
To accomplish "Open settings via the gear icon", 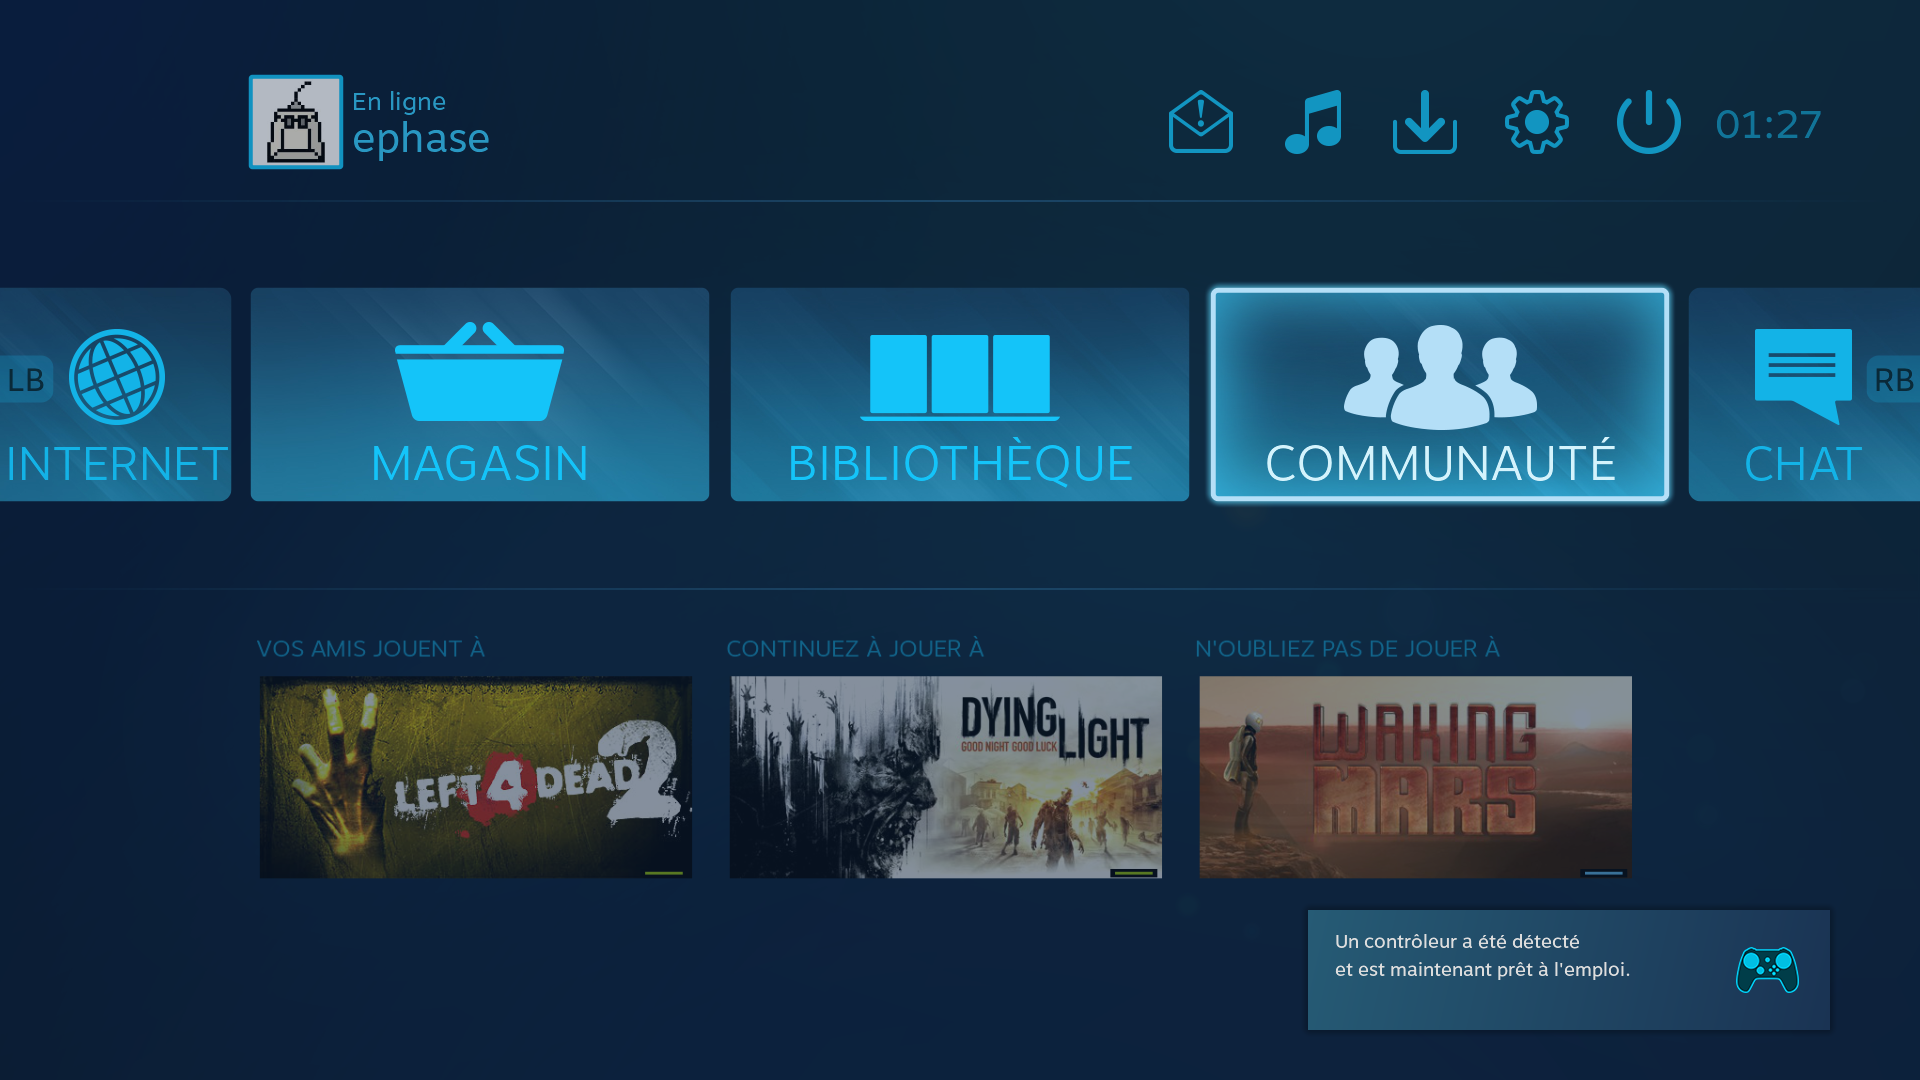I will click(1536, 122).
